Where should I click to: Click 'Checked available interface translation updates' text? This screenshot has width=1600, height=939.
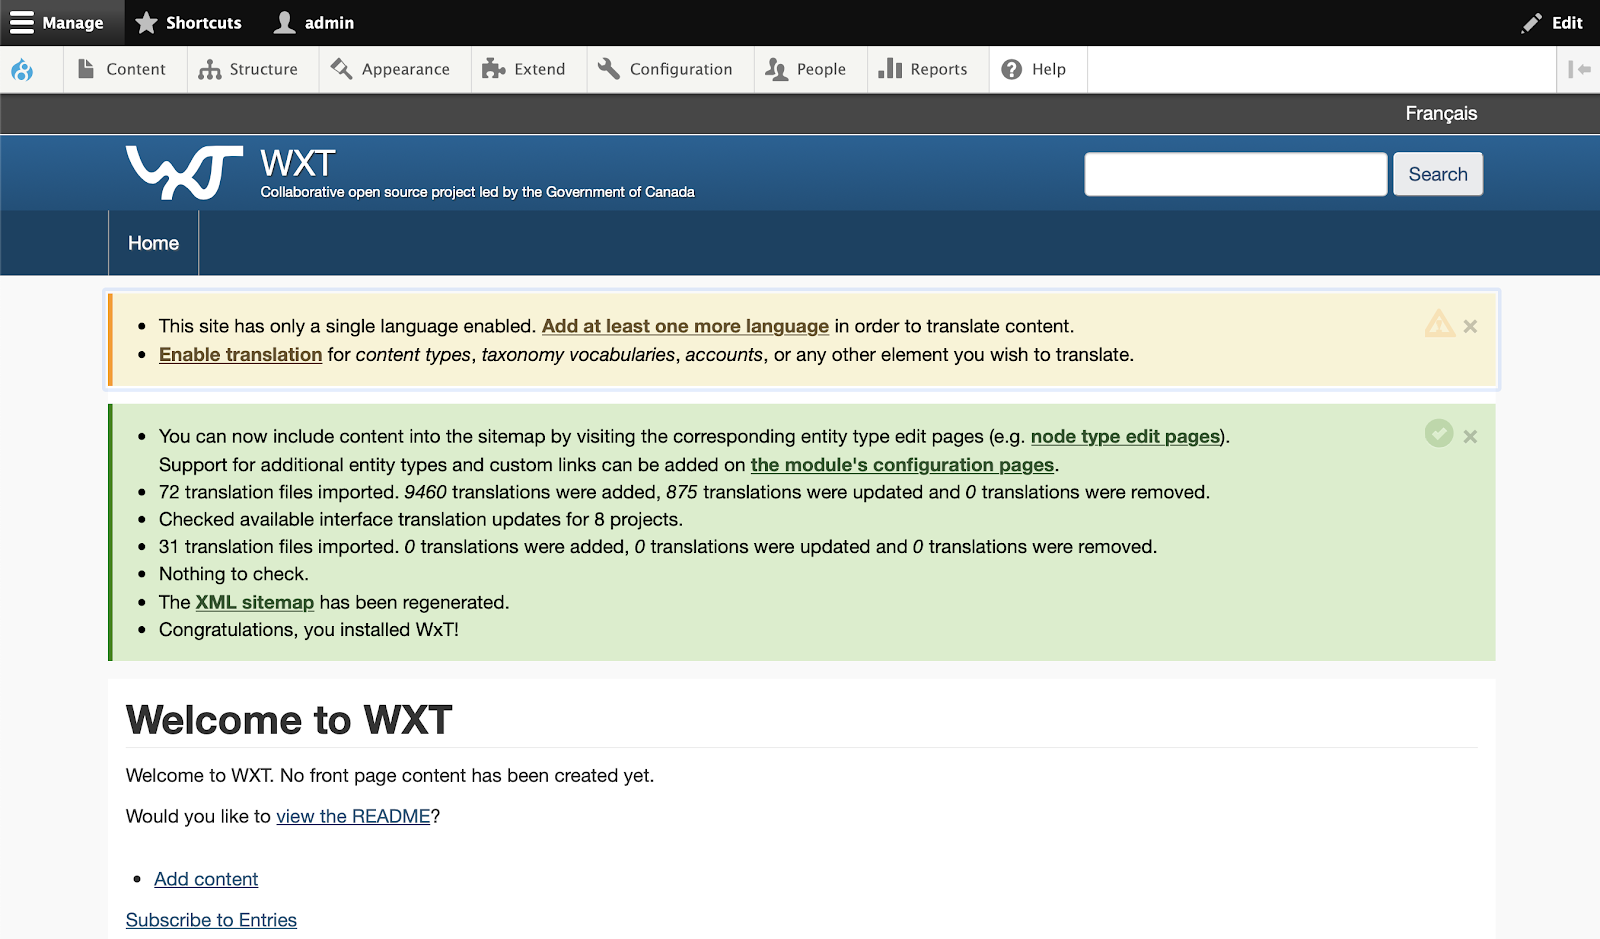(421, 519)
